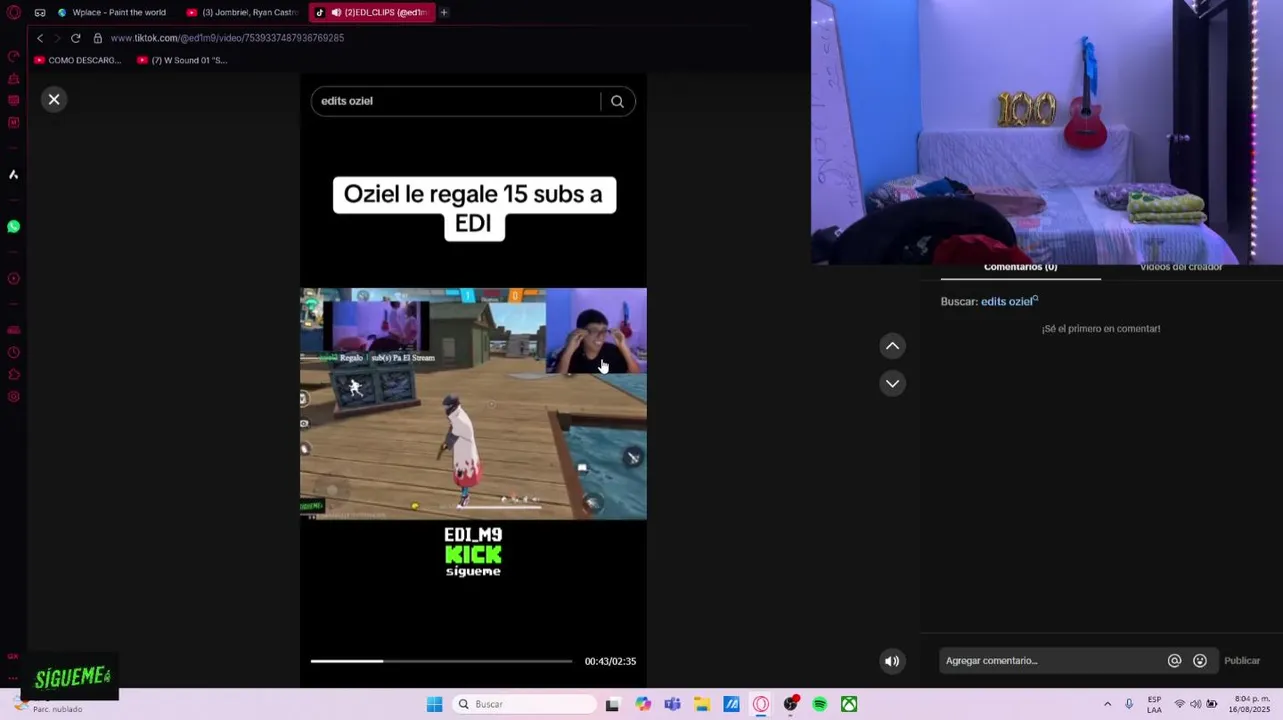Click the search magnifier next to 'edits oziel'
The image size is (1283, 720).
(617, 101)
